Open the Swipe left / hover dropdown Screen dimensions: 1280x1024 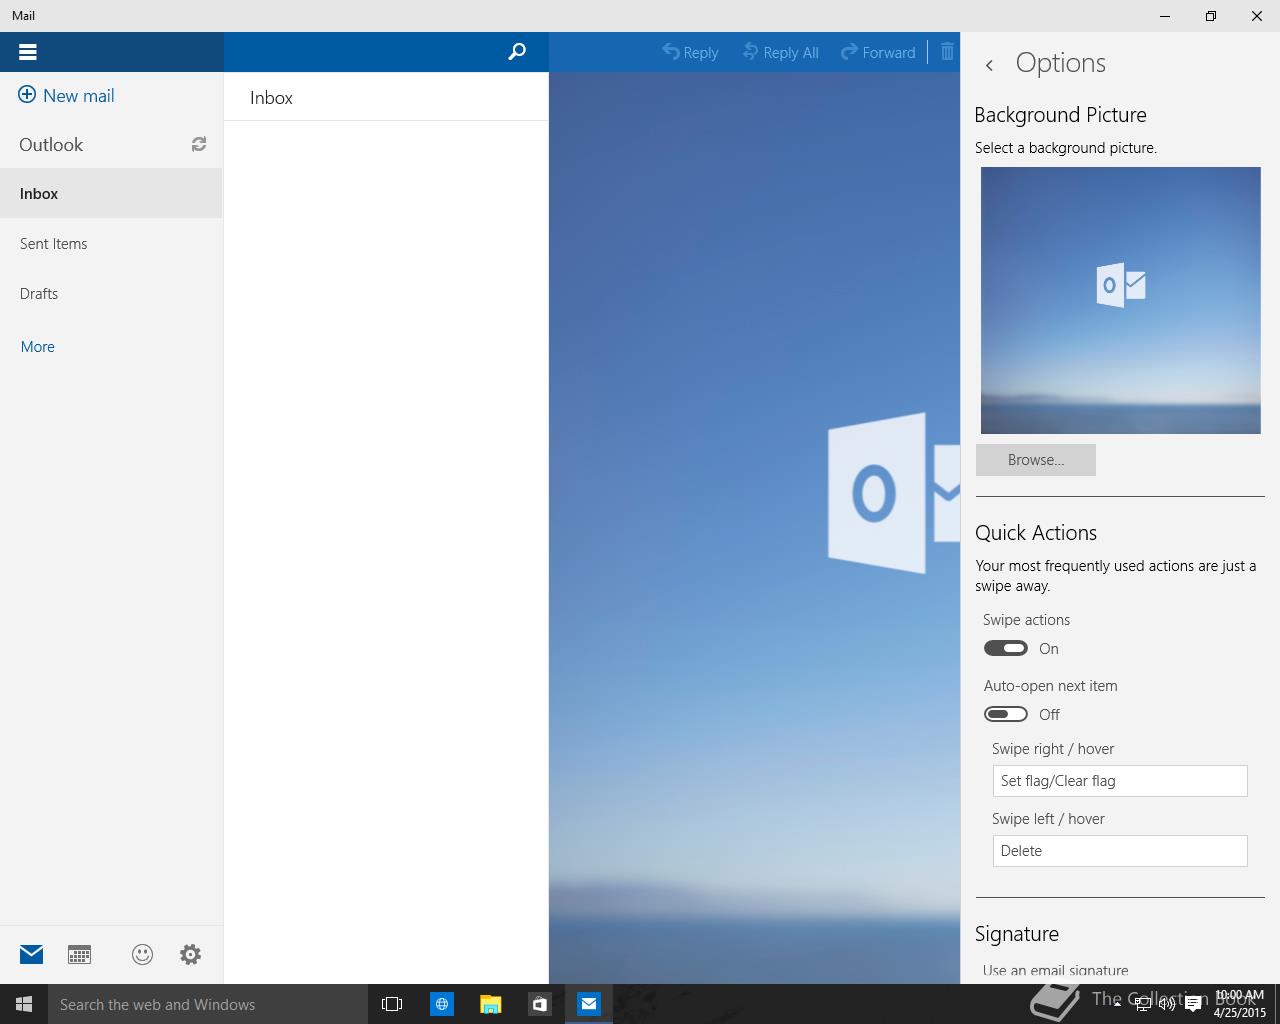tap(1119, 851)
